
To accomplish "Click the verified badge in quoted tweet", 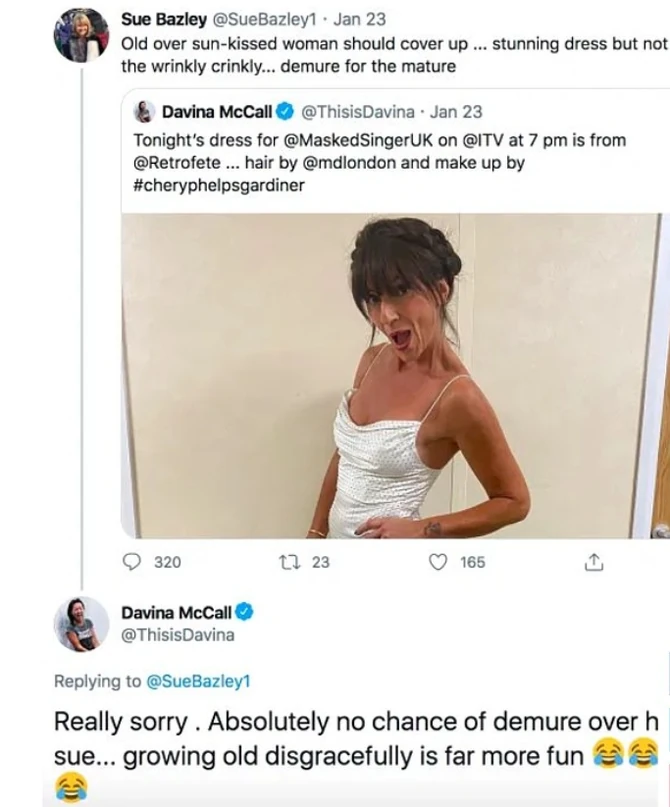I will [x=283, y=112].
